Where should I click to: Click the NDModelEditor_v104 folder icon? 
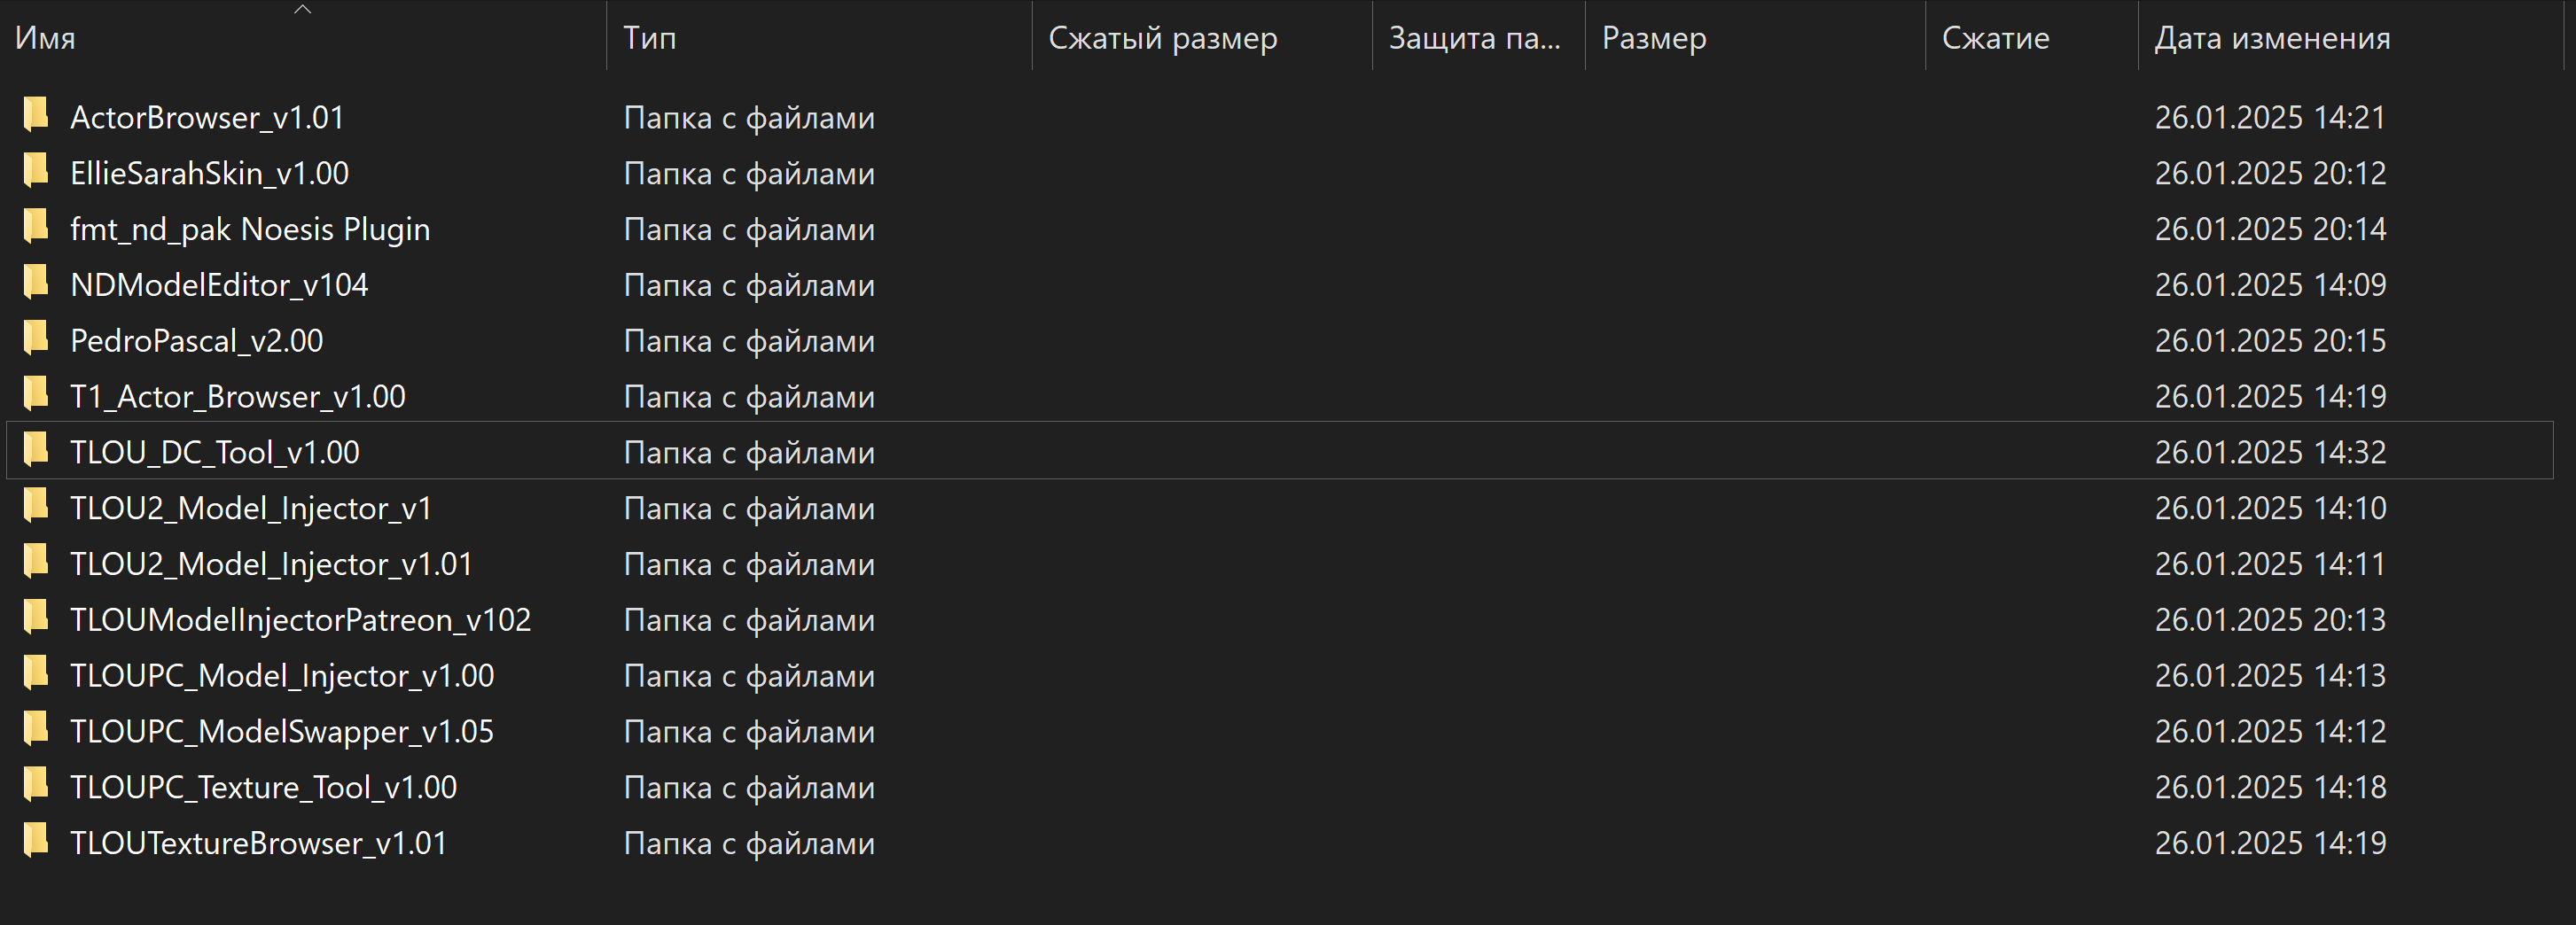(36, 284)
